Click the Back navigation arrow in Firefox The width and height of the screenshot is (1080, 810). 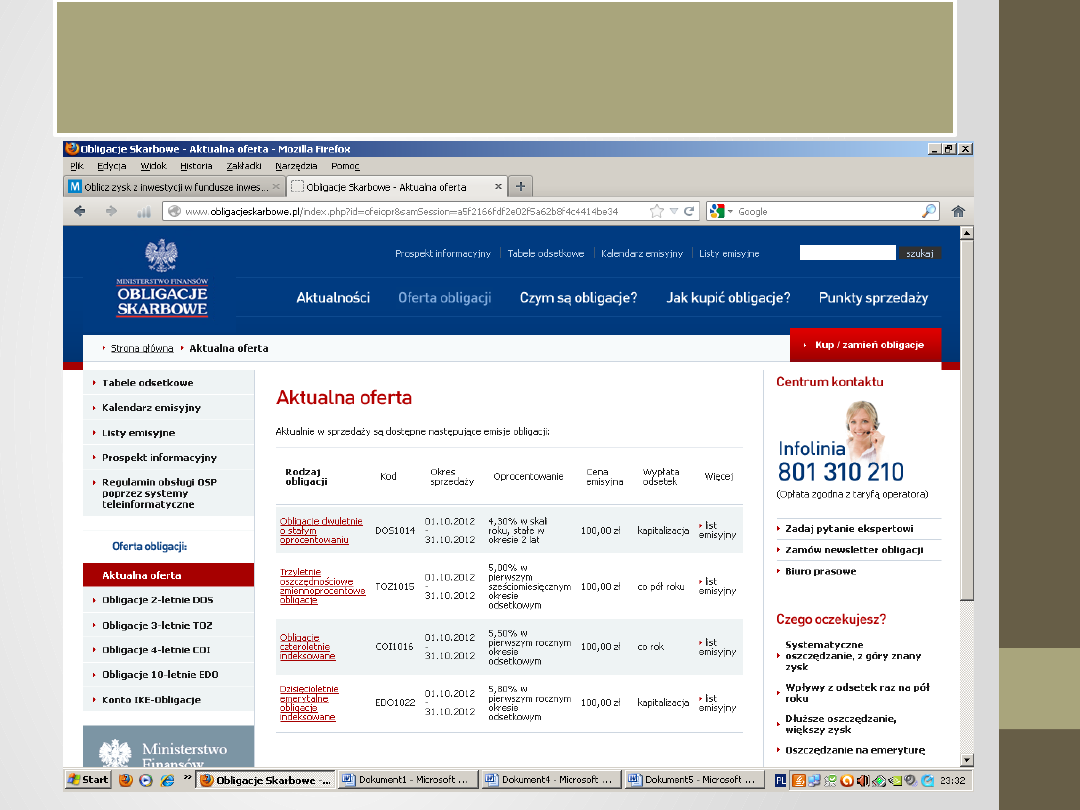click(78, 210)
